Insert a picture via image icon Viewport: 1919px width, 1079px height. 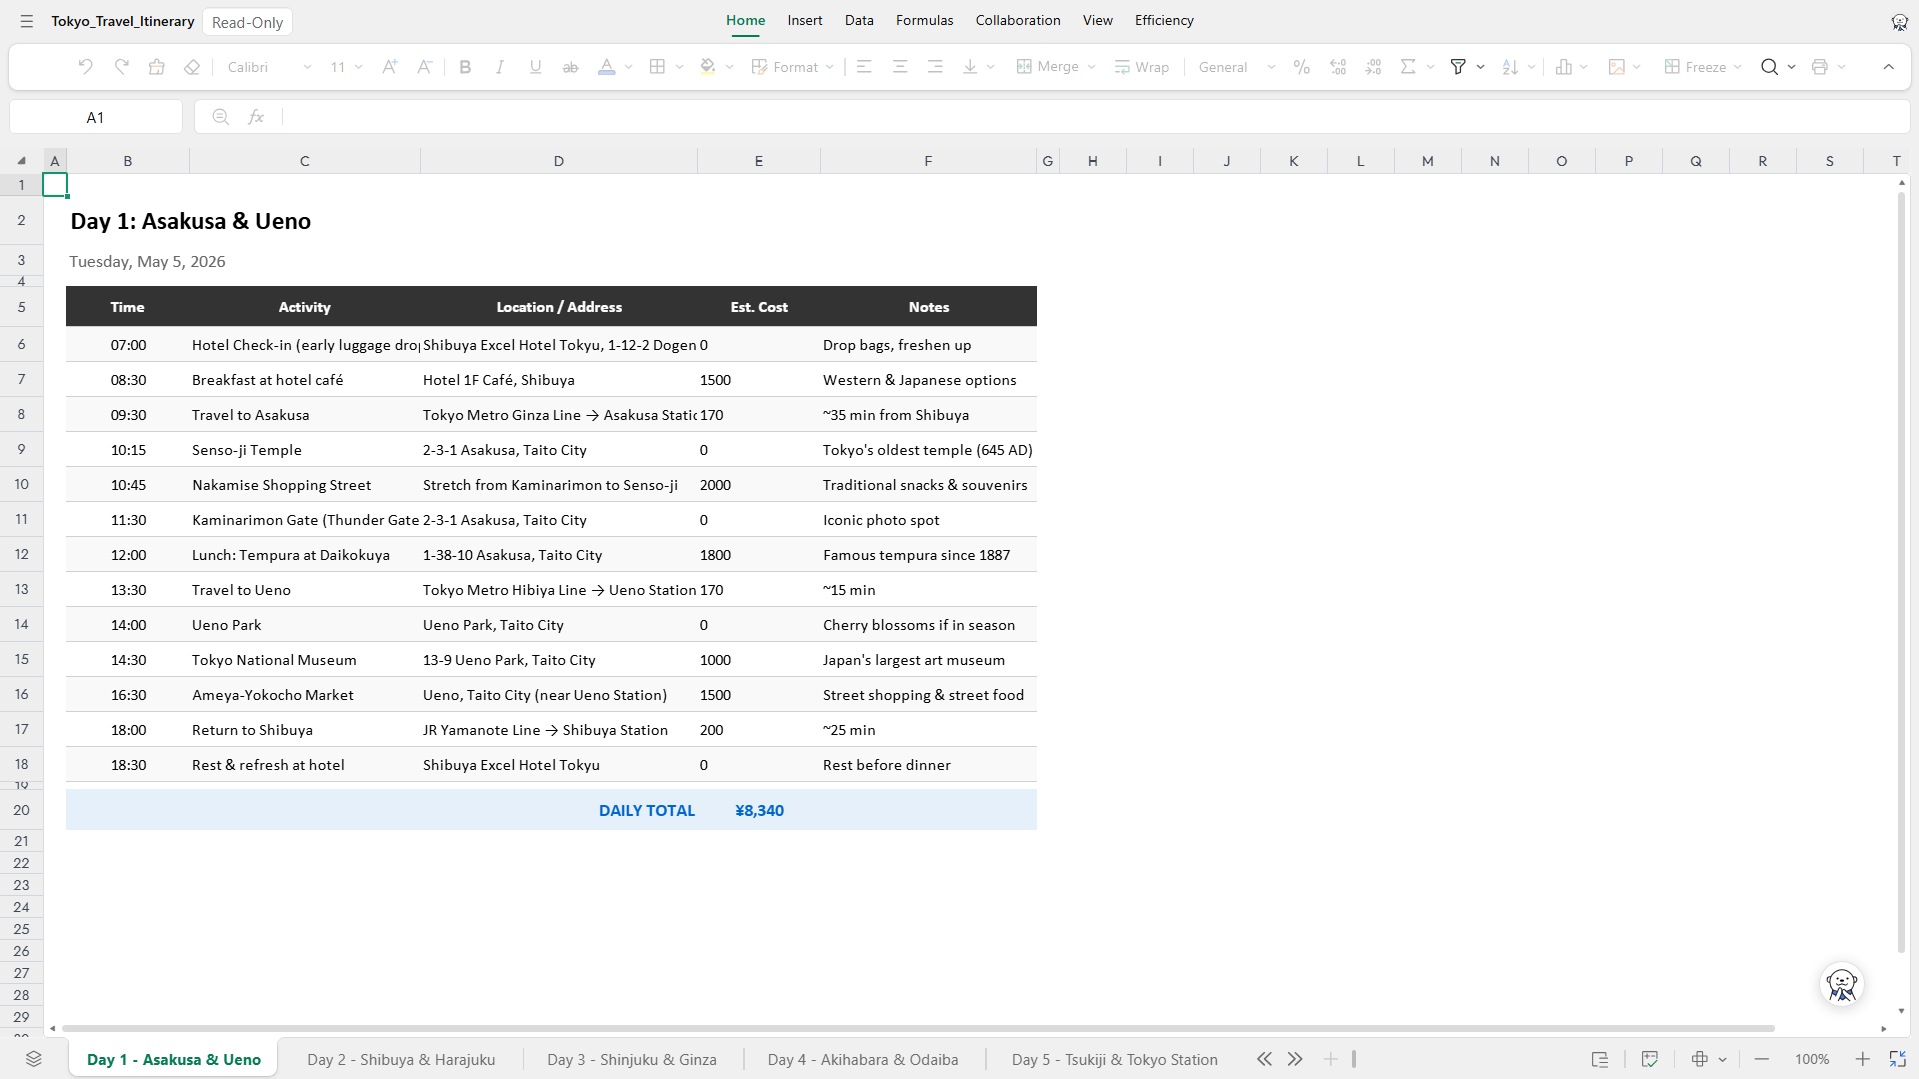pos(1616,67)
